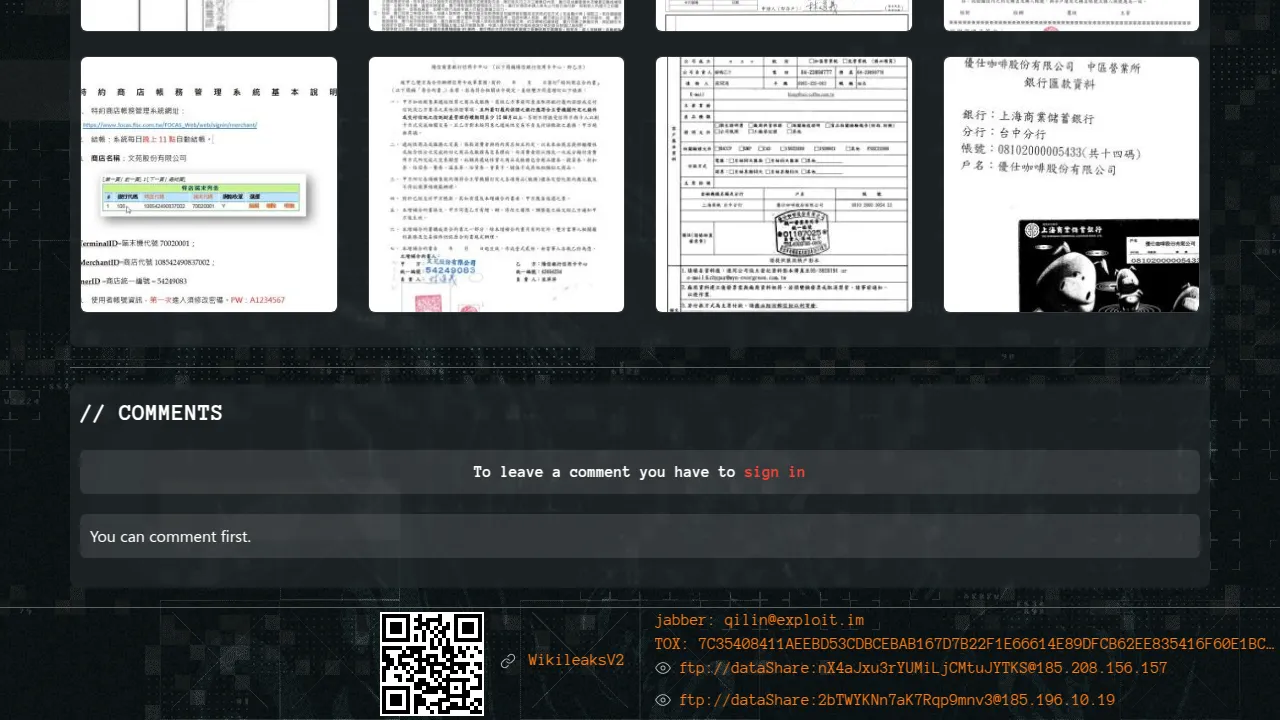Viewport: 1280px width, 720px height.
Task: Open the cropped top-row thumbnail with signature
Action: [784, 15]
